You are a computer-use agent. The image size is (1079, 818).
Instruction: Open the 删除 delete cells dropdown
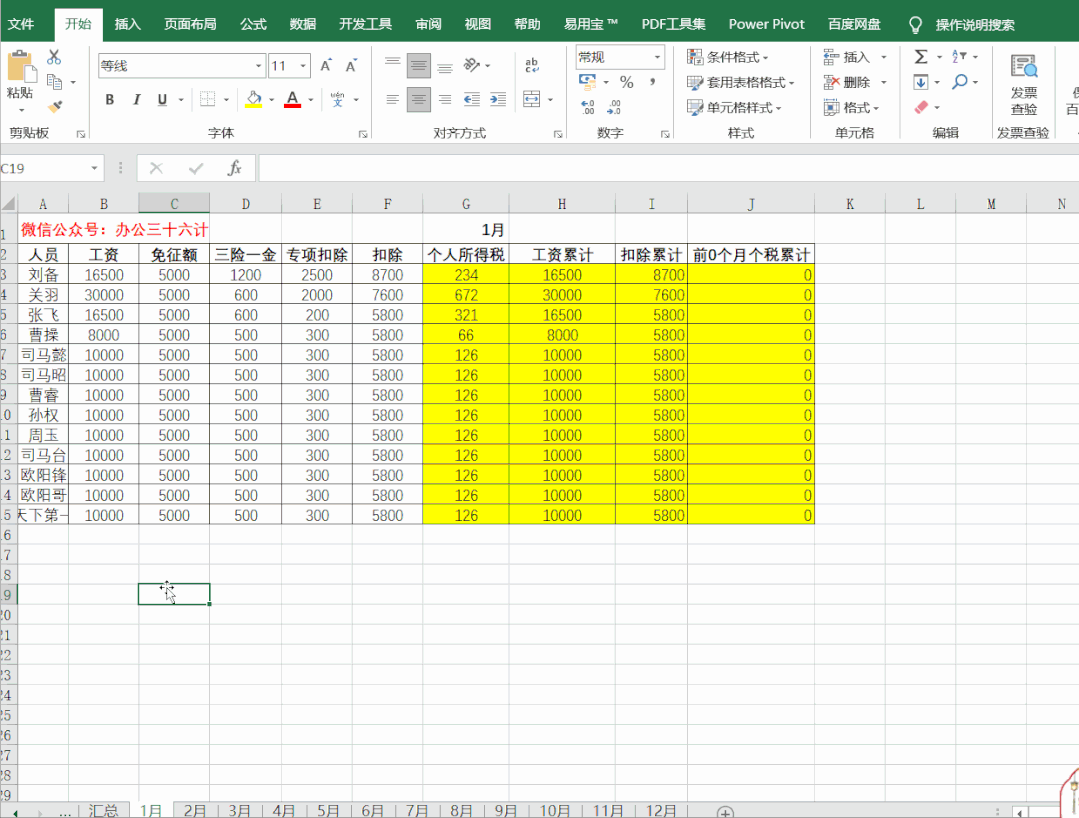884,82
